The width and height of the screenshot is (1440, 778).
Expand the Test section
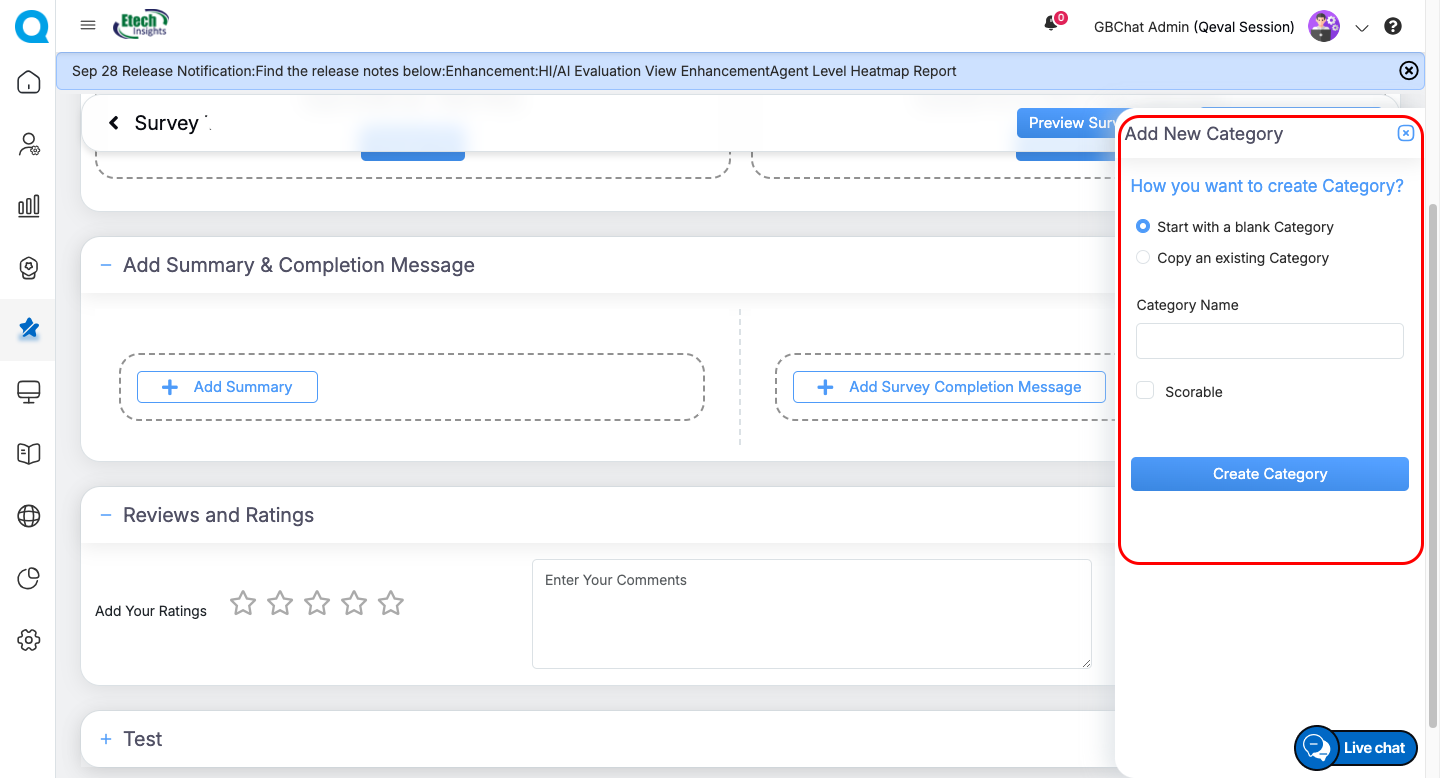[106, 739]
